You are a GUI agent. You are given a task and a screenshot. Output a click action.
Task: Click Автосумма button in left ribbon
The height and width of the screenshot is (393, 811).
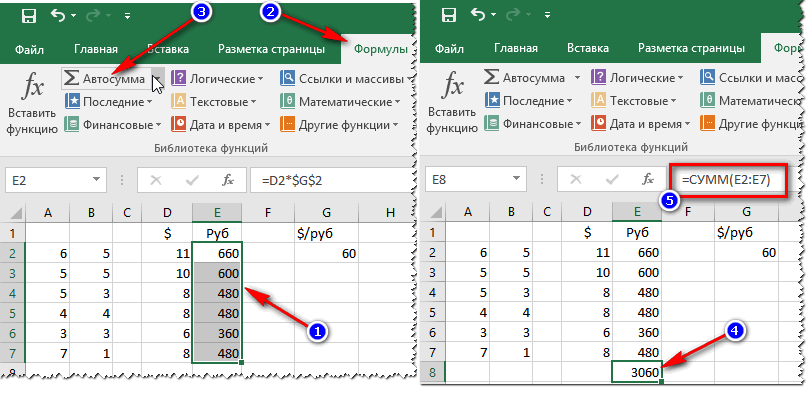(106, 79)
